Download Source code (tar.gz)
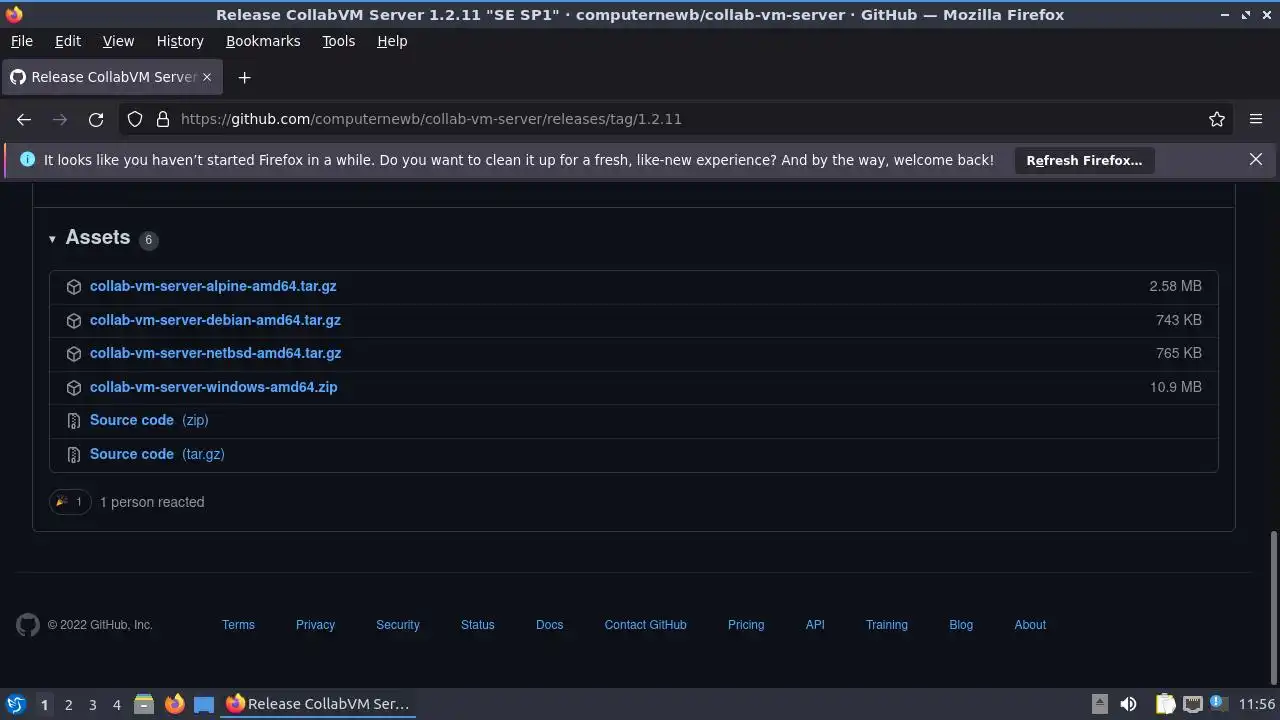This screenshot has width=1280, height=720. pos(157,454)
